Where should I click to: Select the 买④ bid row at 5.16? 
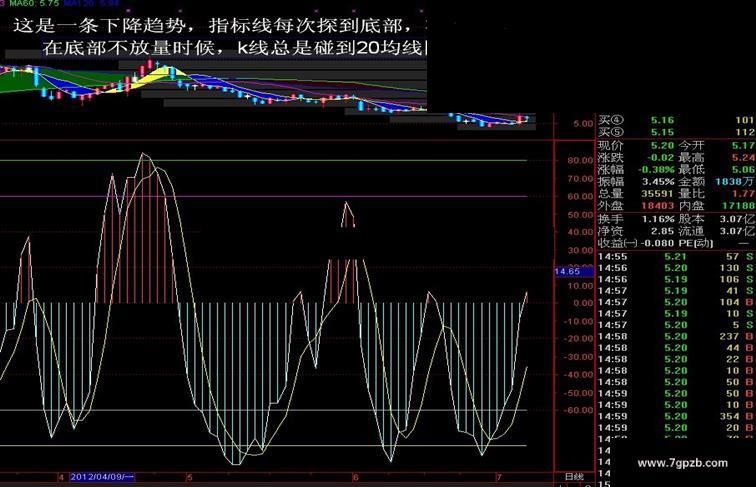click(x=676, y=120)
